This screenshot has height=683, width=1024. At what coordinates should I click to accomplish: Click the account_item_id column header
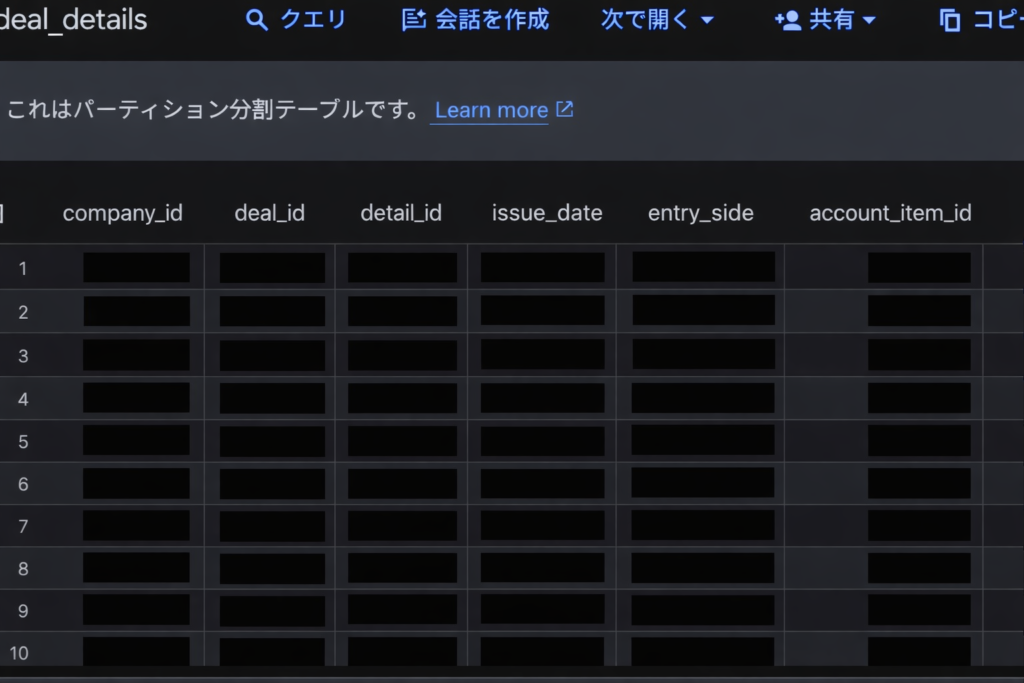tap(890, 213)
